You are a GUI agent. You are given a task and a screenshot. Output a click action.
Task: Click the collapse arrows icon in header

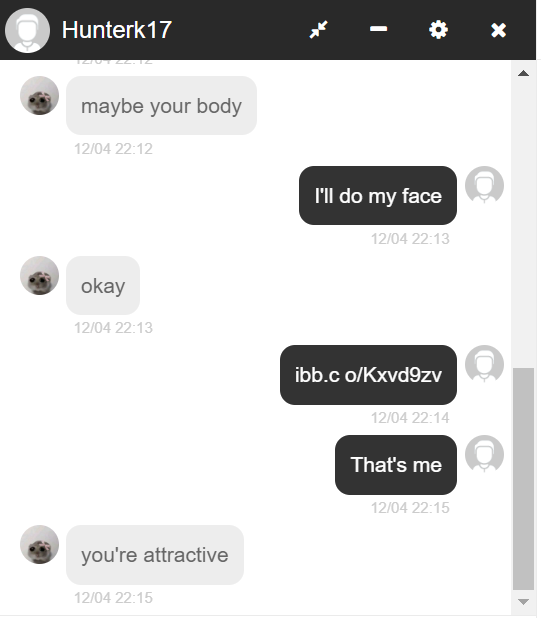(x=318, y=30)
